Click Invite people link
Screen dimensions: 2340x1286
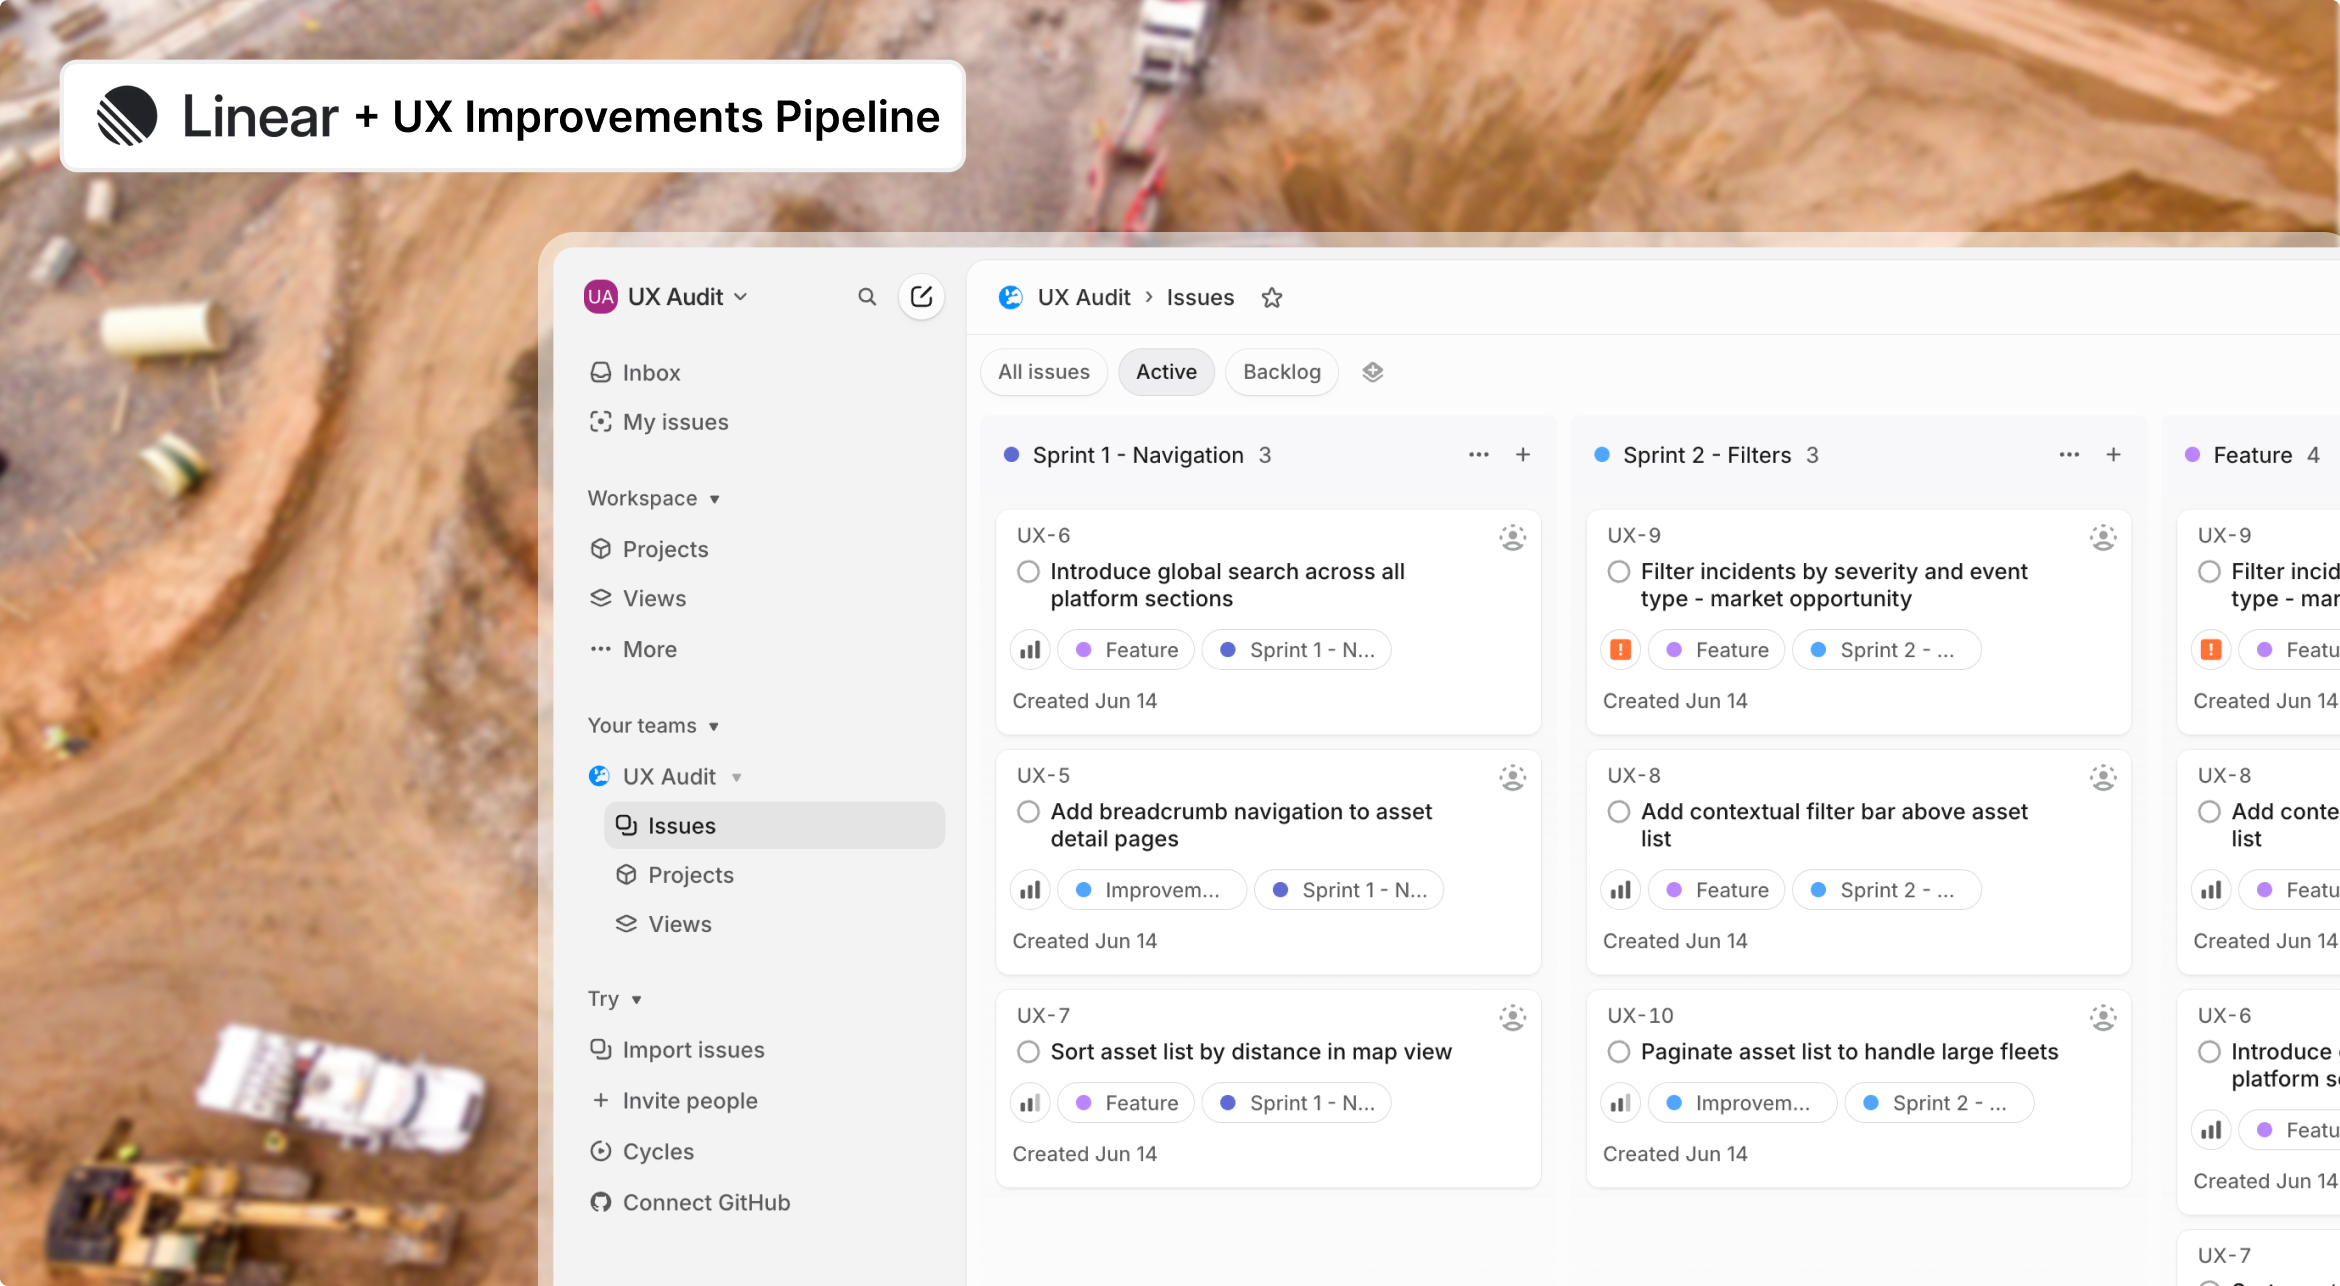click(690, 1100)
